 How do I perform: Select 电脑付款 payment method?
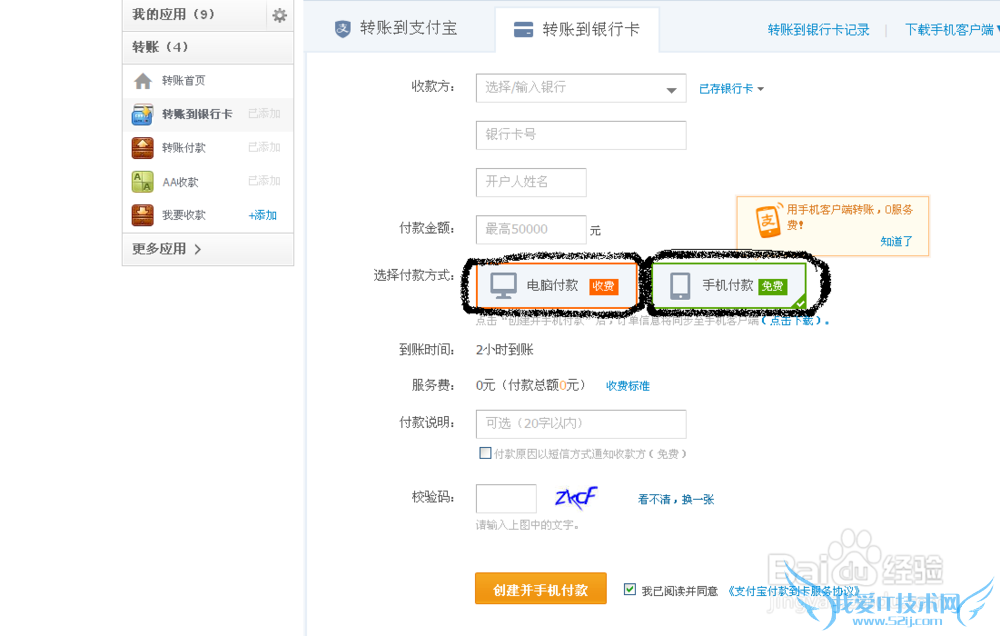[557, 286]
